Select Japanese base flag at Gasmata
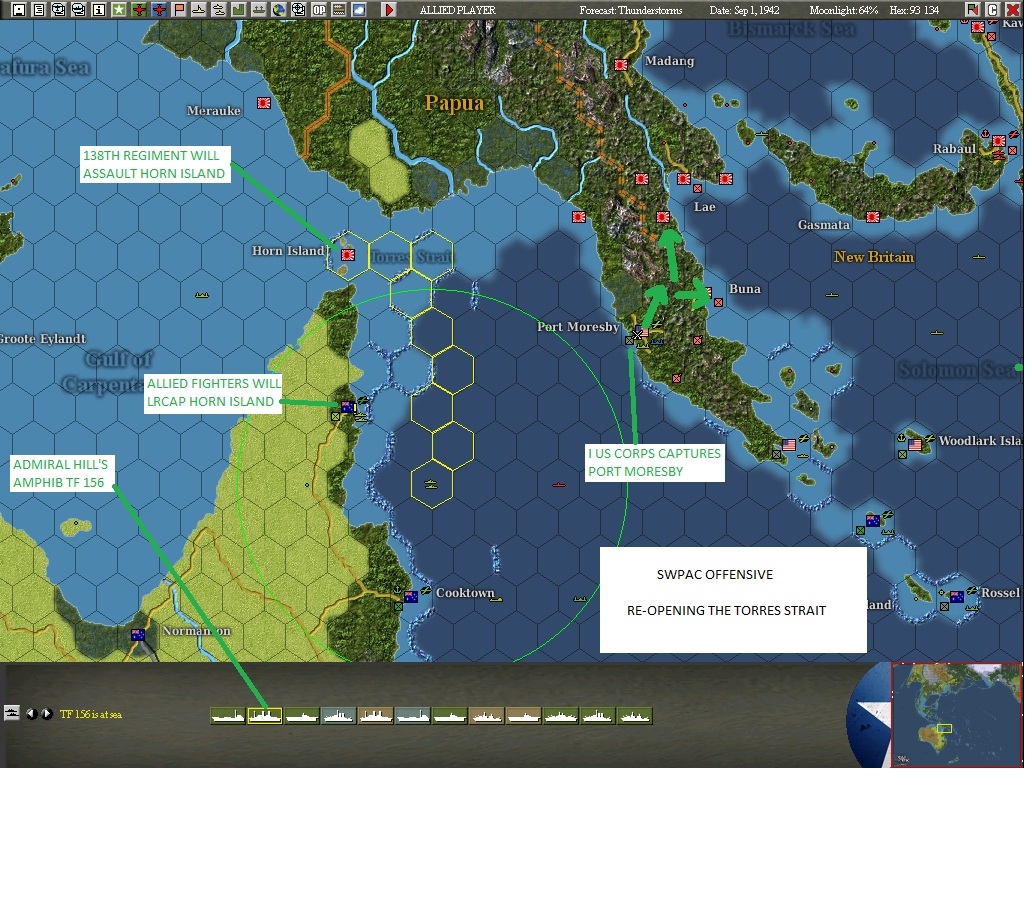1032x898 pixels. pyautogui.click(x=873, y=217)
